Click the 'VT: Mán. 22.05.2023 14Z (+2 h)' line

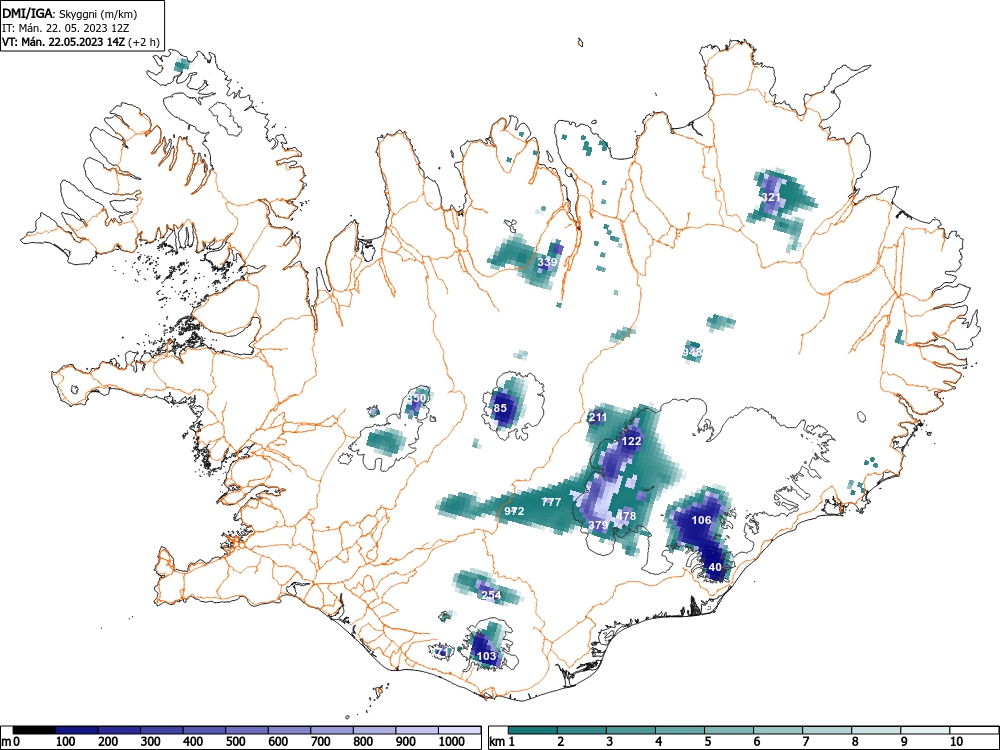pos(80,42)
